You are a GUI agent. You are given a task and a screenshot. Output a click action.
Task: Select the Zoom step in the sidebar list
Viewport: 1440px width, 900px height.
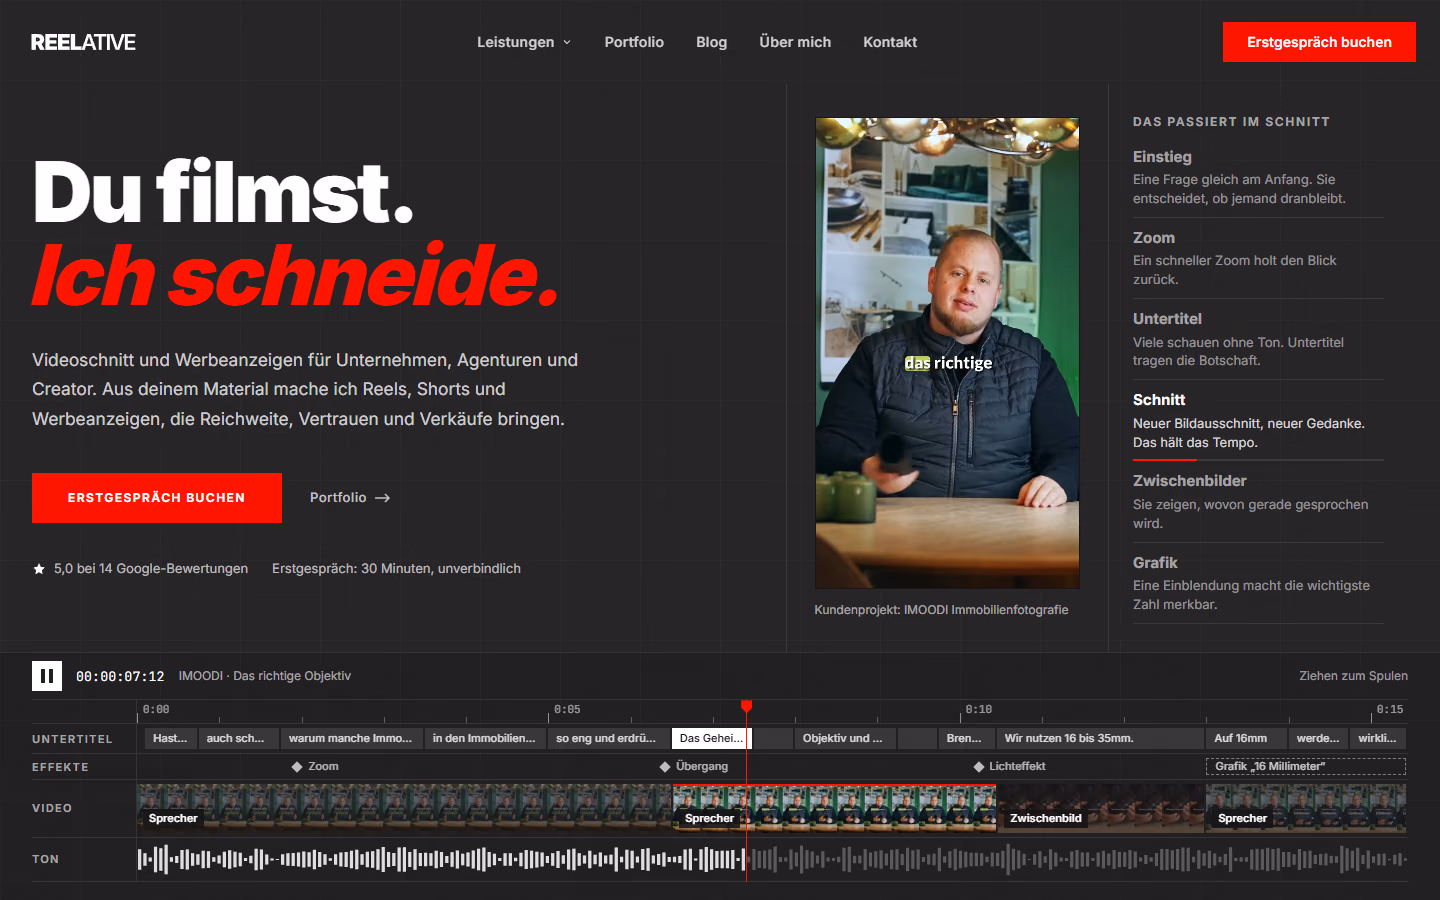(x=1258, y=258)
